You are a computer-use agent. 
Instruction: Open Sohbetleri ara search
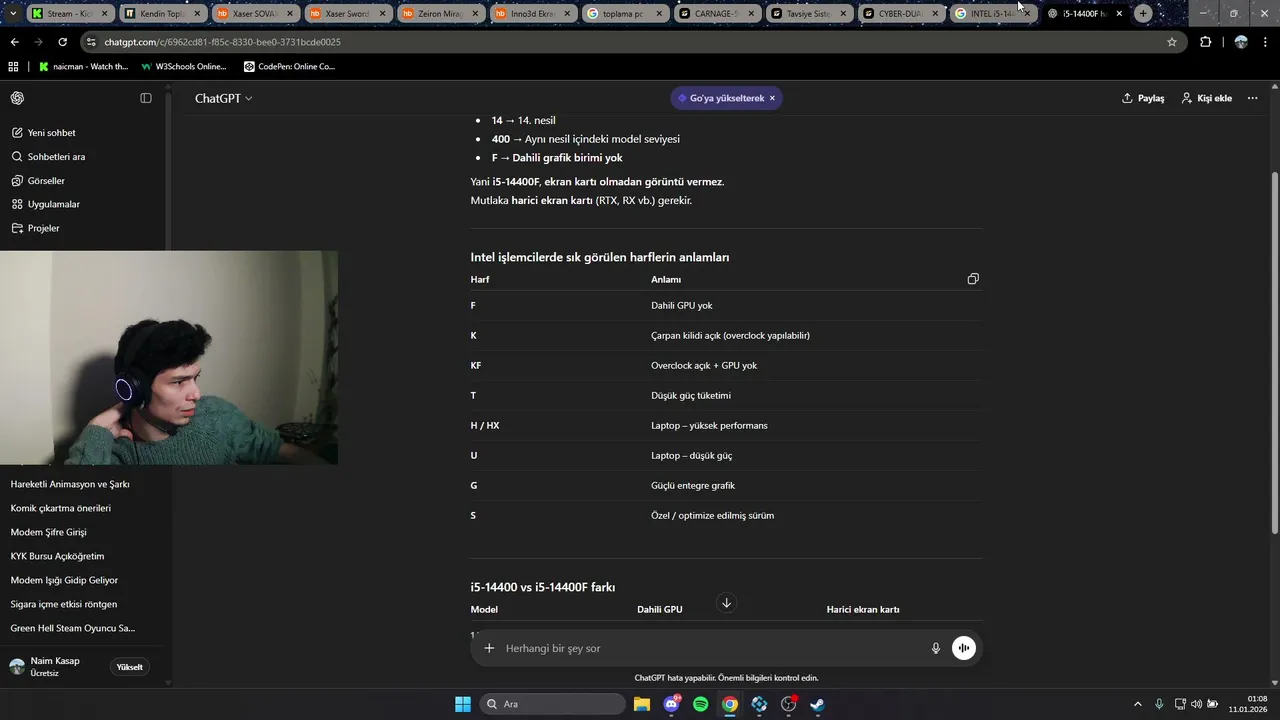tap(49, 157)
